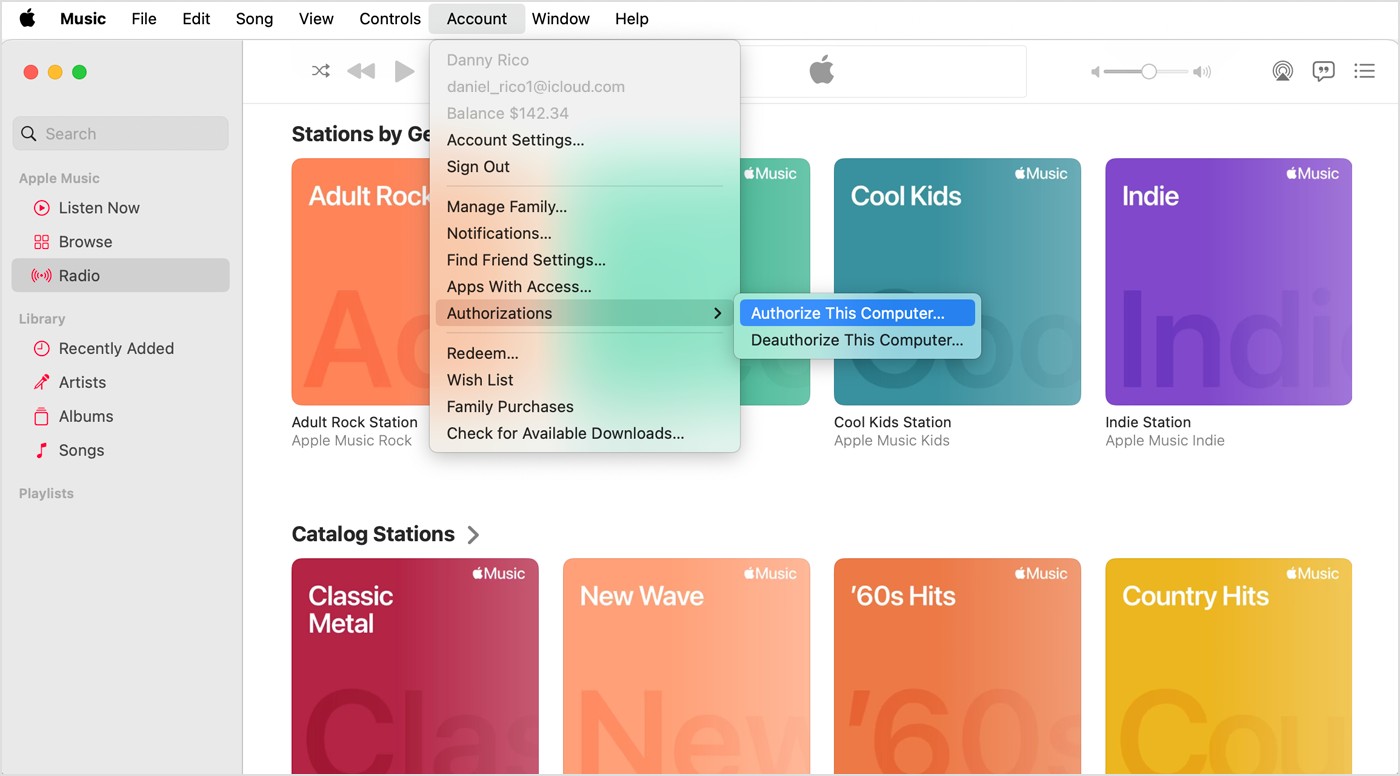This screenshot has width=1400, height=776.
Task: Select Manage Family… menu item
Action: point(585,207)
